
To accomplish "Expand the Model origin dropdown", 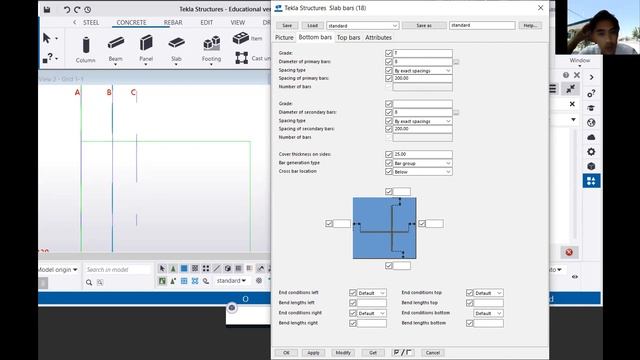I will tap(58, 269).
